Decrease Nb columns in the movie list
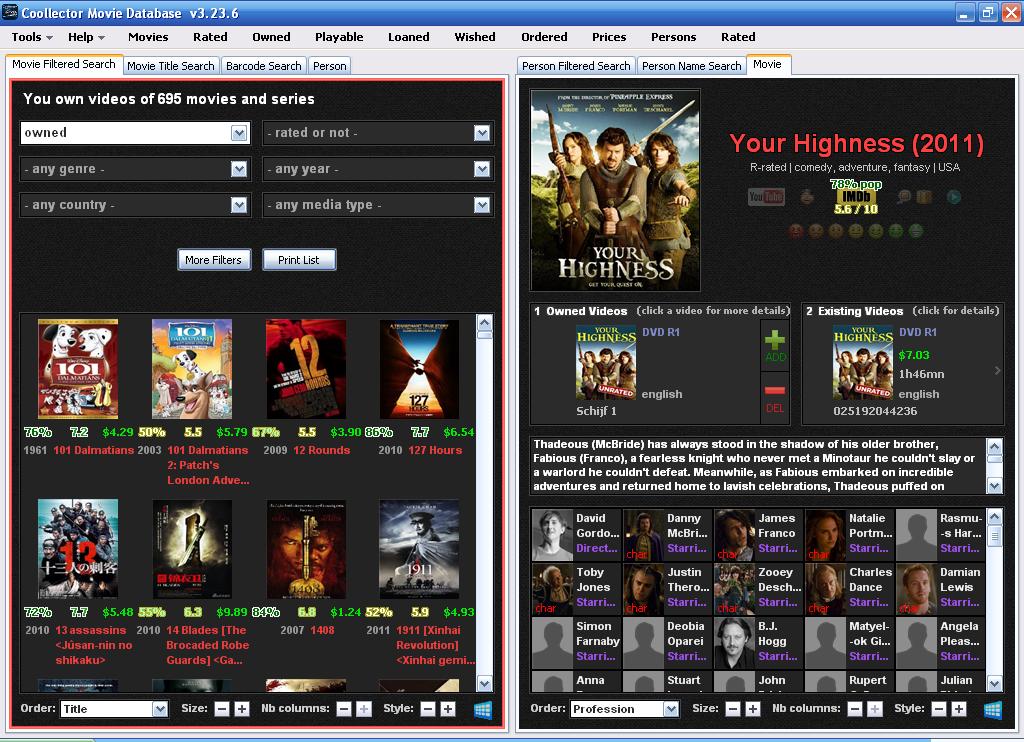 click(x=344, y=709)
